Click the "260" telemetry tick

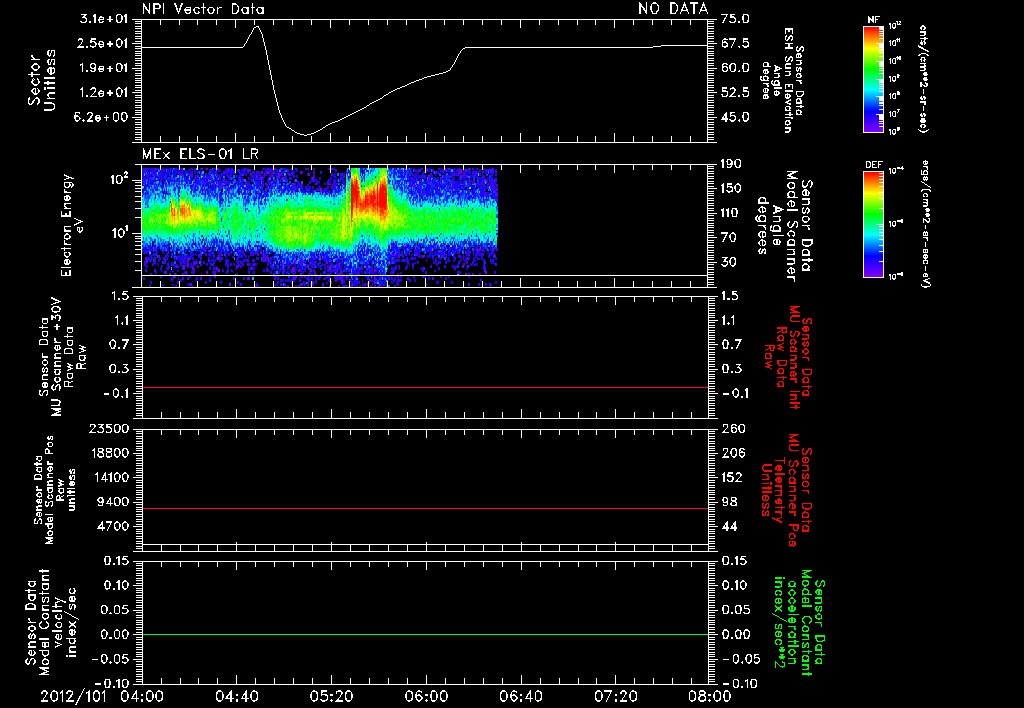pos(733,429)
